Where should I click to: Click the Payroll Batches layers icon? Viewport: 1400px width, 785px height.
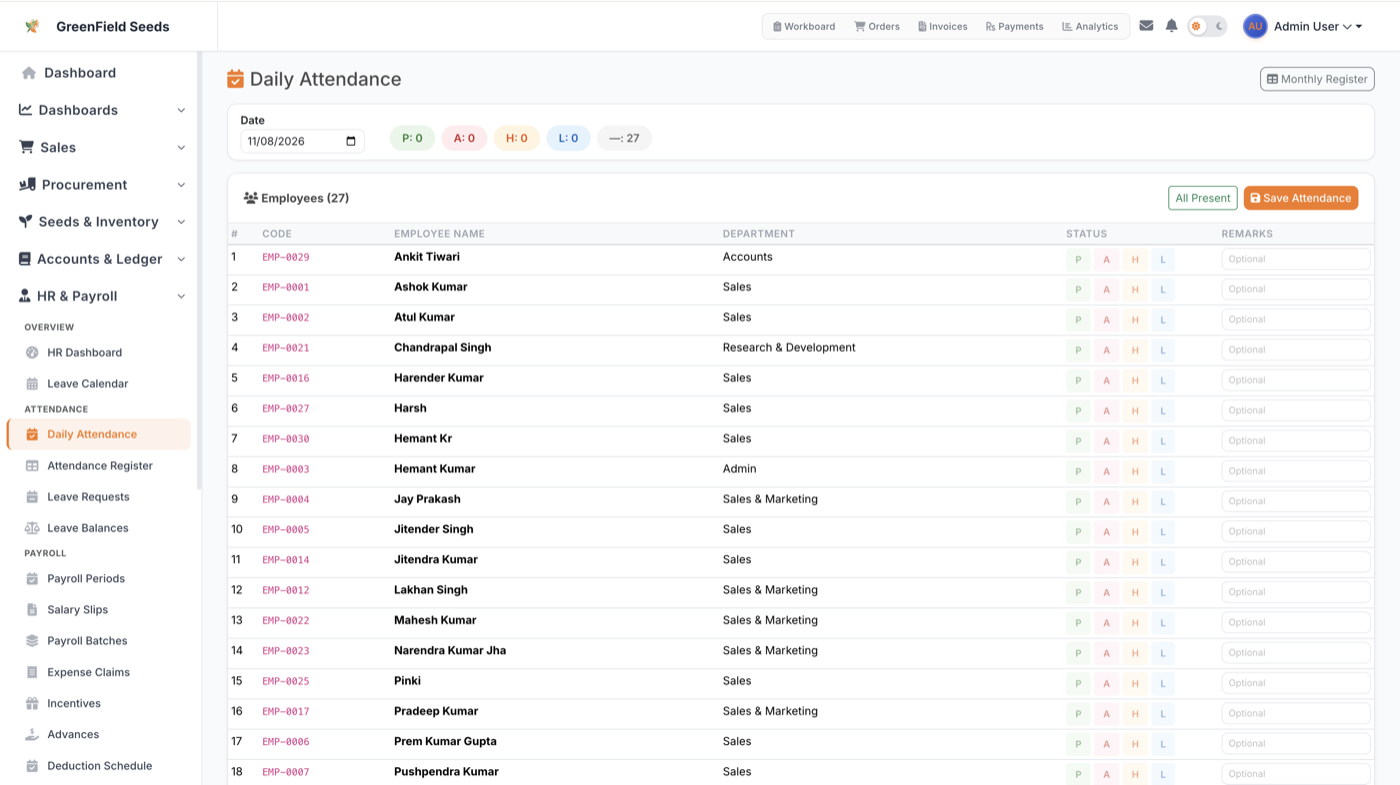pyautogui.click(x=32, y=641)
